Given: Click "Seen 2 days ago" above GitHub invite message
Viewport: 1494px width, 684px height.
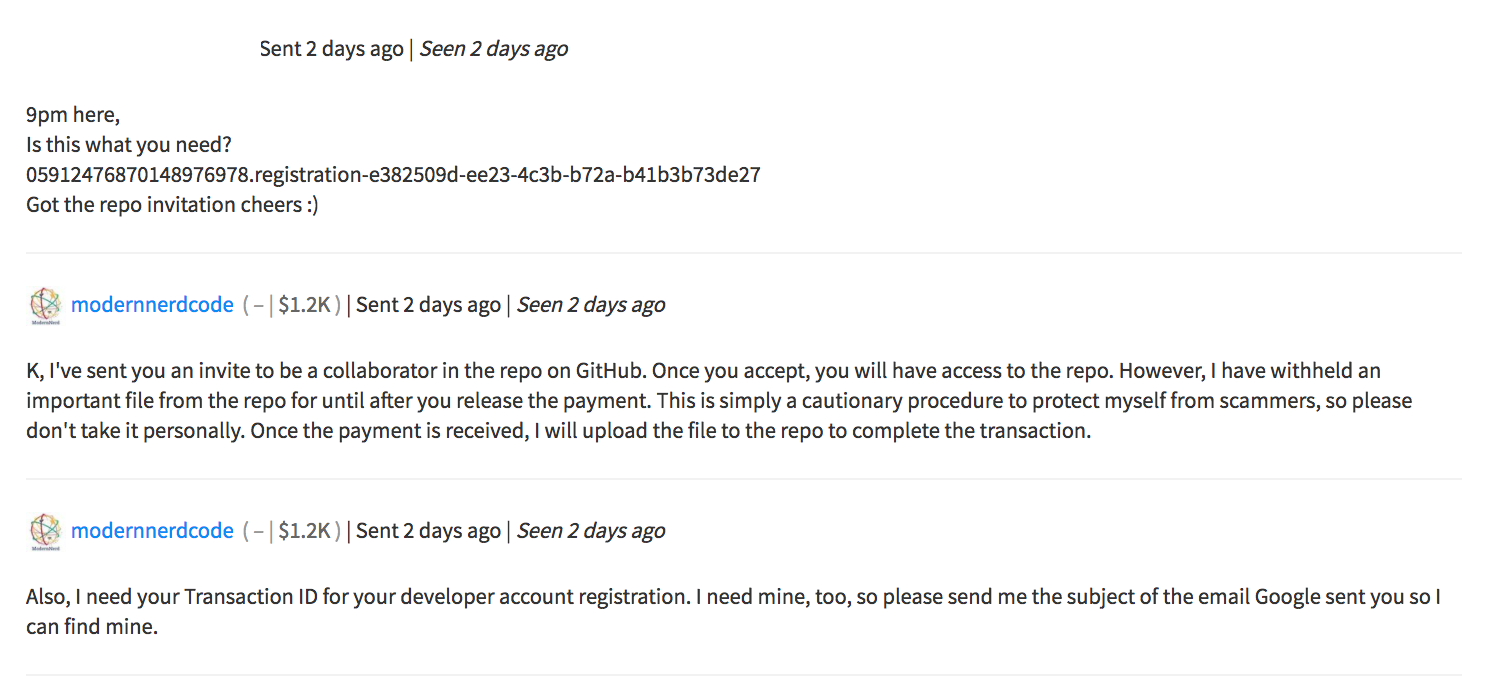Looking at the screenshot, I should tap(590, 305).
